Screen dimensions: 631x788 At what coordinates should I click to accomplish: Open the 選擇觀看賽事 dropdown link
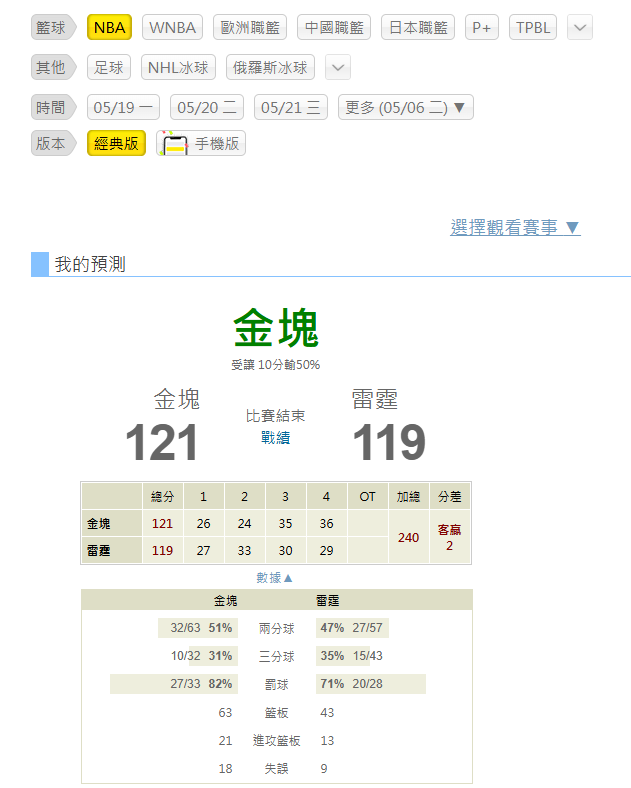(x=515, y=228)
